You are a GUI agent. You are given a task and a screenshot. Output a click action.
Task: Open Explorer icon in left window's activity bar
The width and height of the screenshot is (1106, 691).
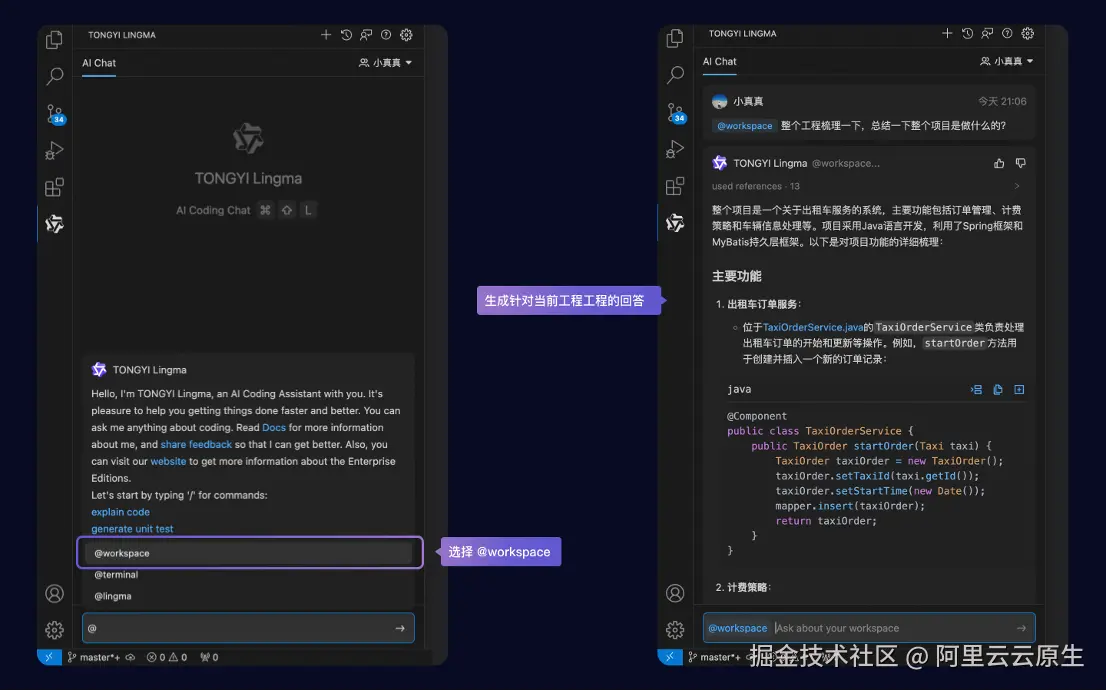click(54, 39)
